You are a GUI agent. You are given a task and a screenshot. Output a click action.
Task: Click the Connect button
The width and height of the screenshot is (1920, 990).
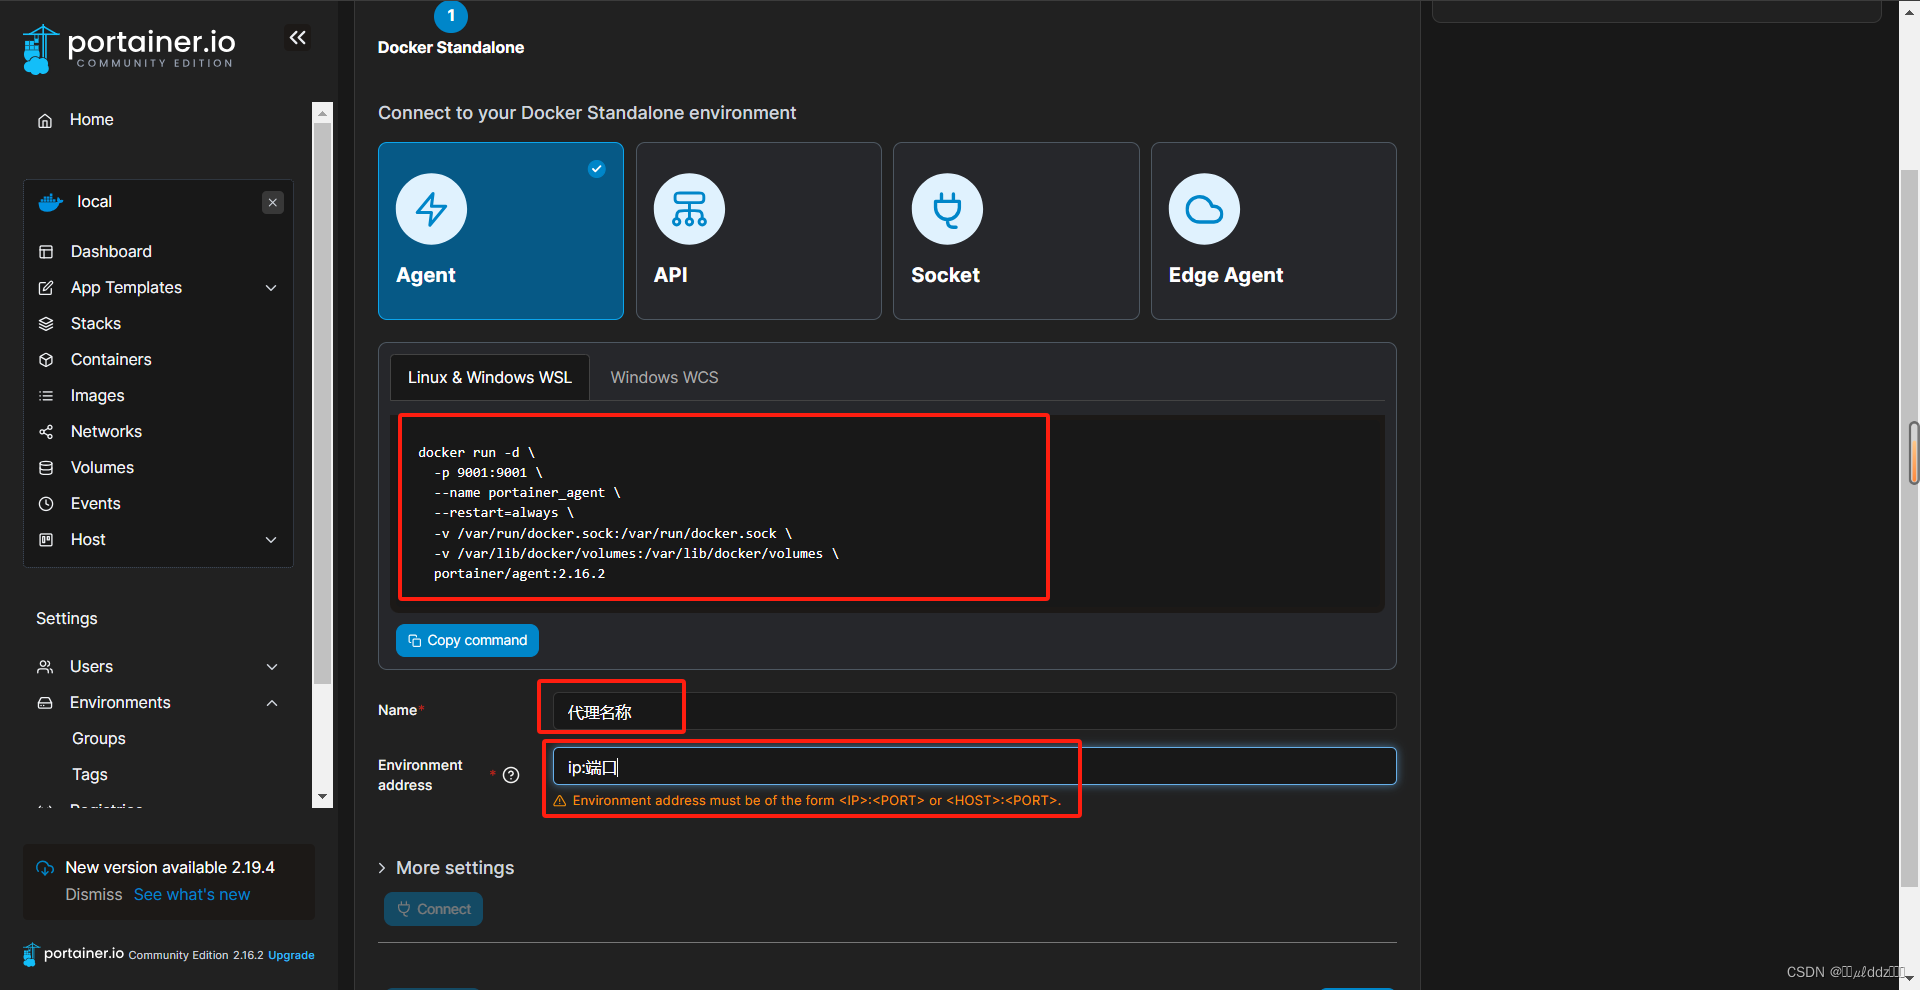434,909
